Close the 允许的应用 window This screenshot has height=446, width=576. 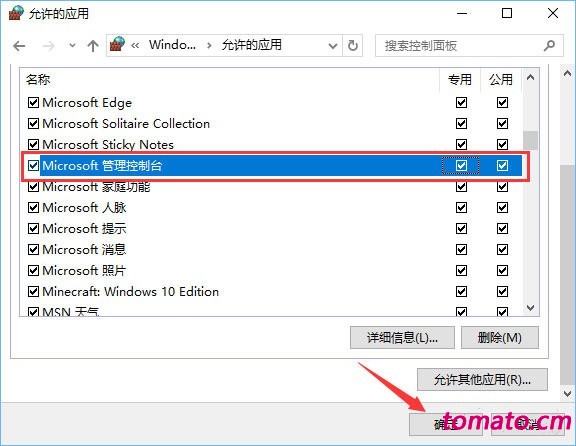[552, 14]
